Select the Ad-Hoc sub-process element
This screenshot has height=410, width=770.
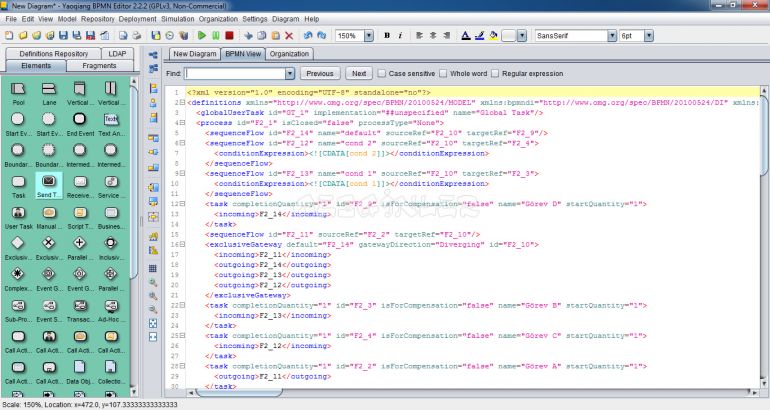(x=111, y=309)
